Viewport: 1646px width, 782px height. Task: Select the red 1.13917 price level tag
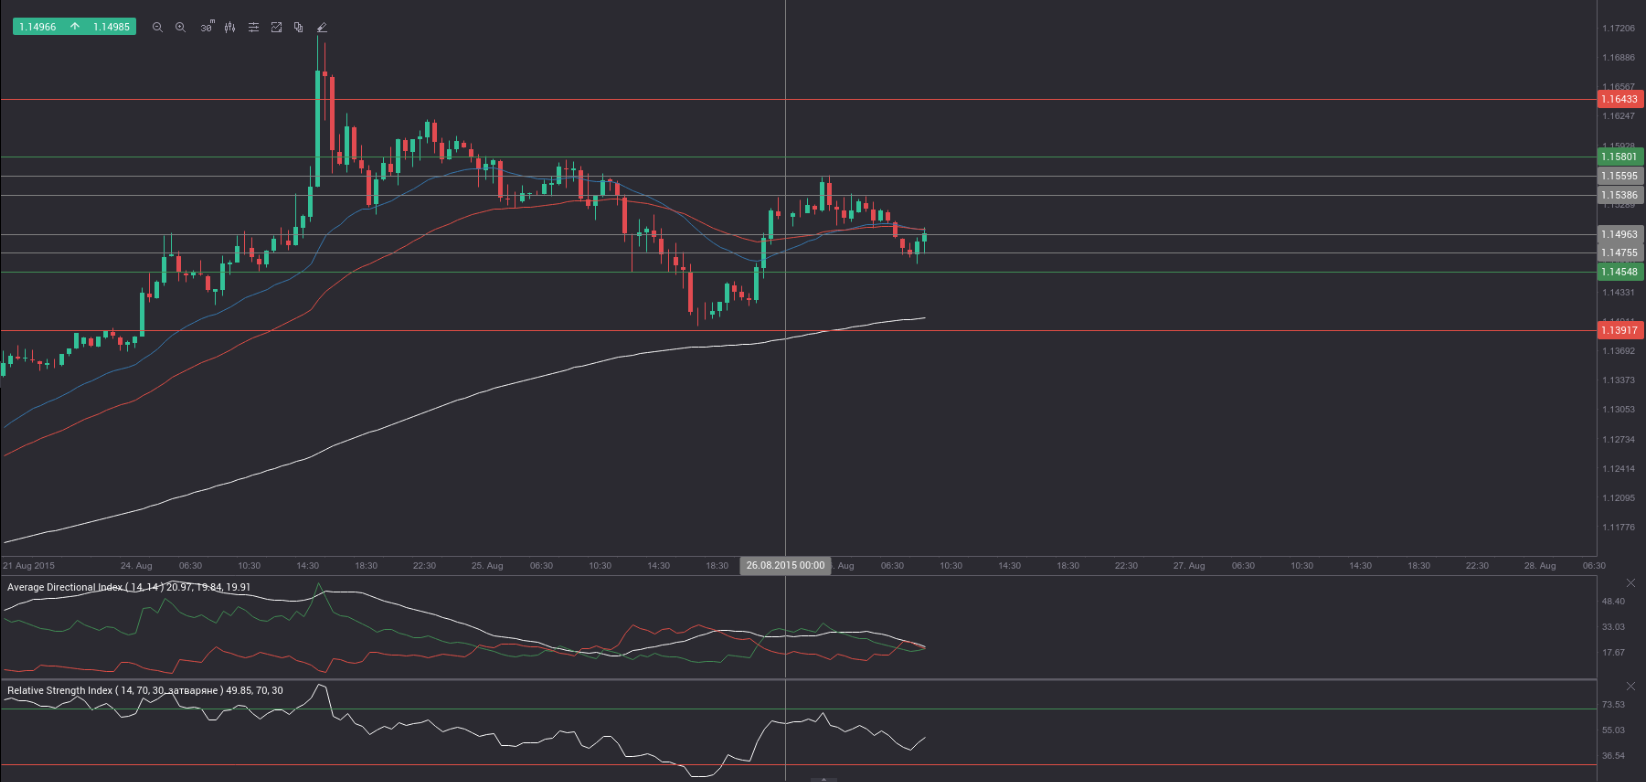coord(1619,330)
